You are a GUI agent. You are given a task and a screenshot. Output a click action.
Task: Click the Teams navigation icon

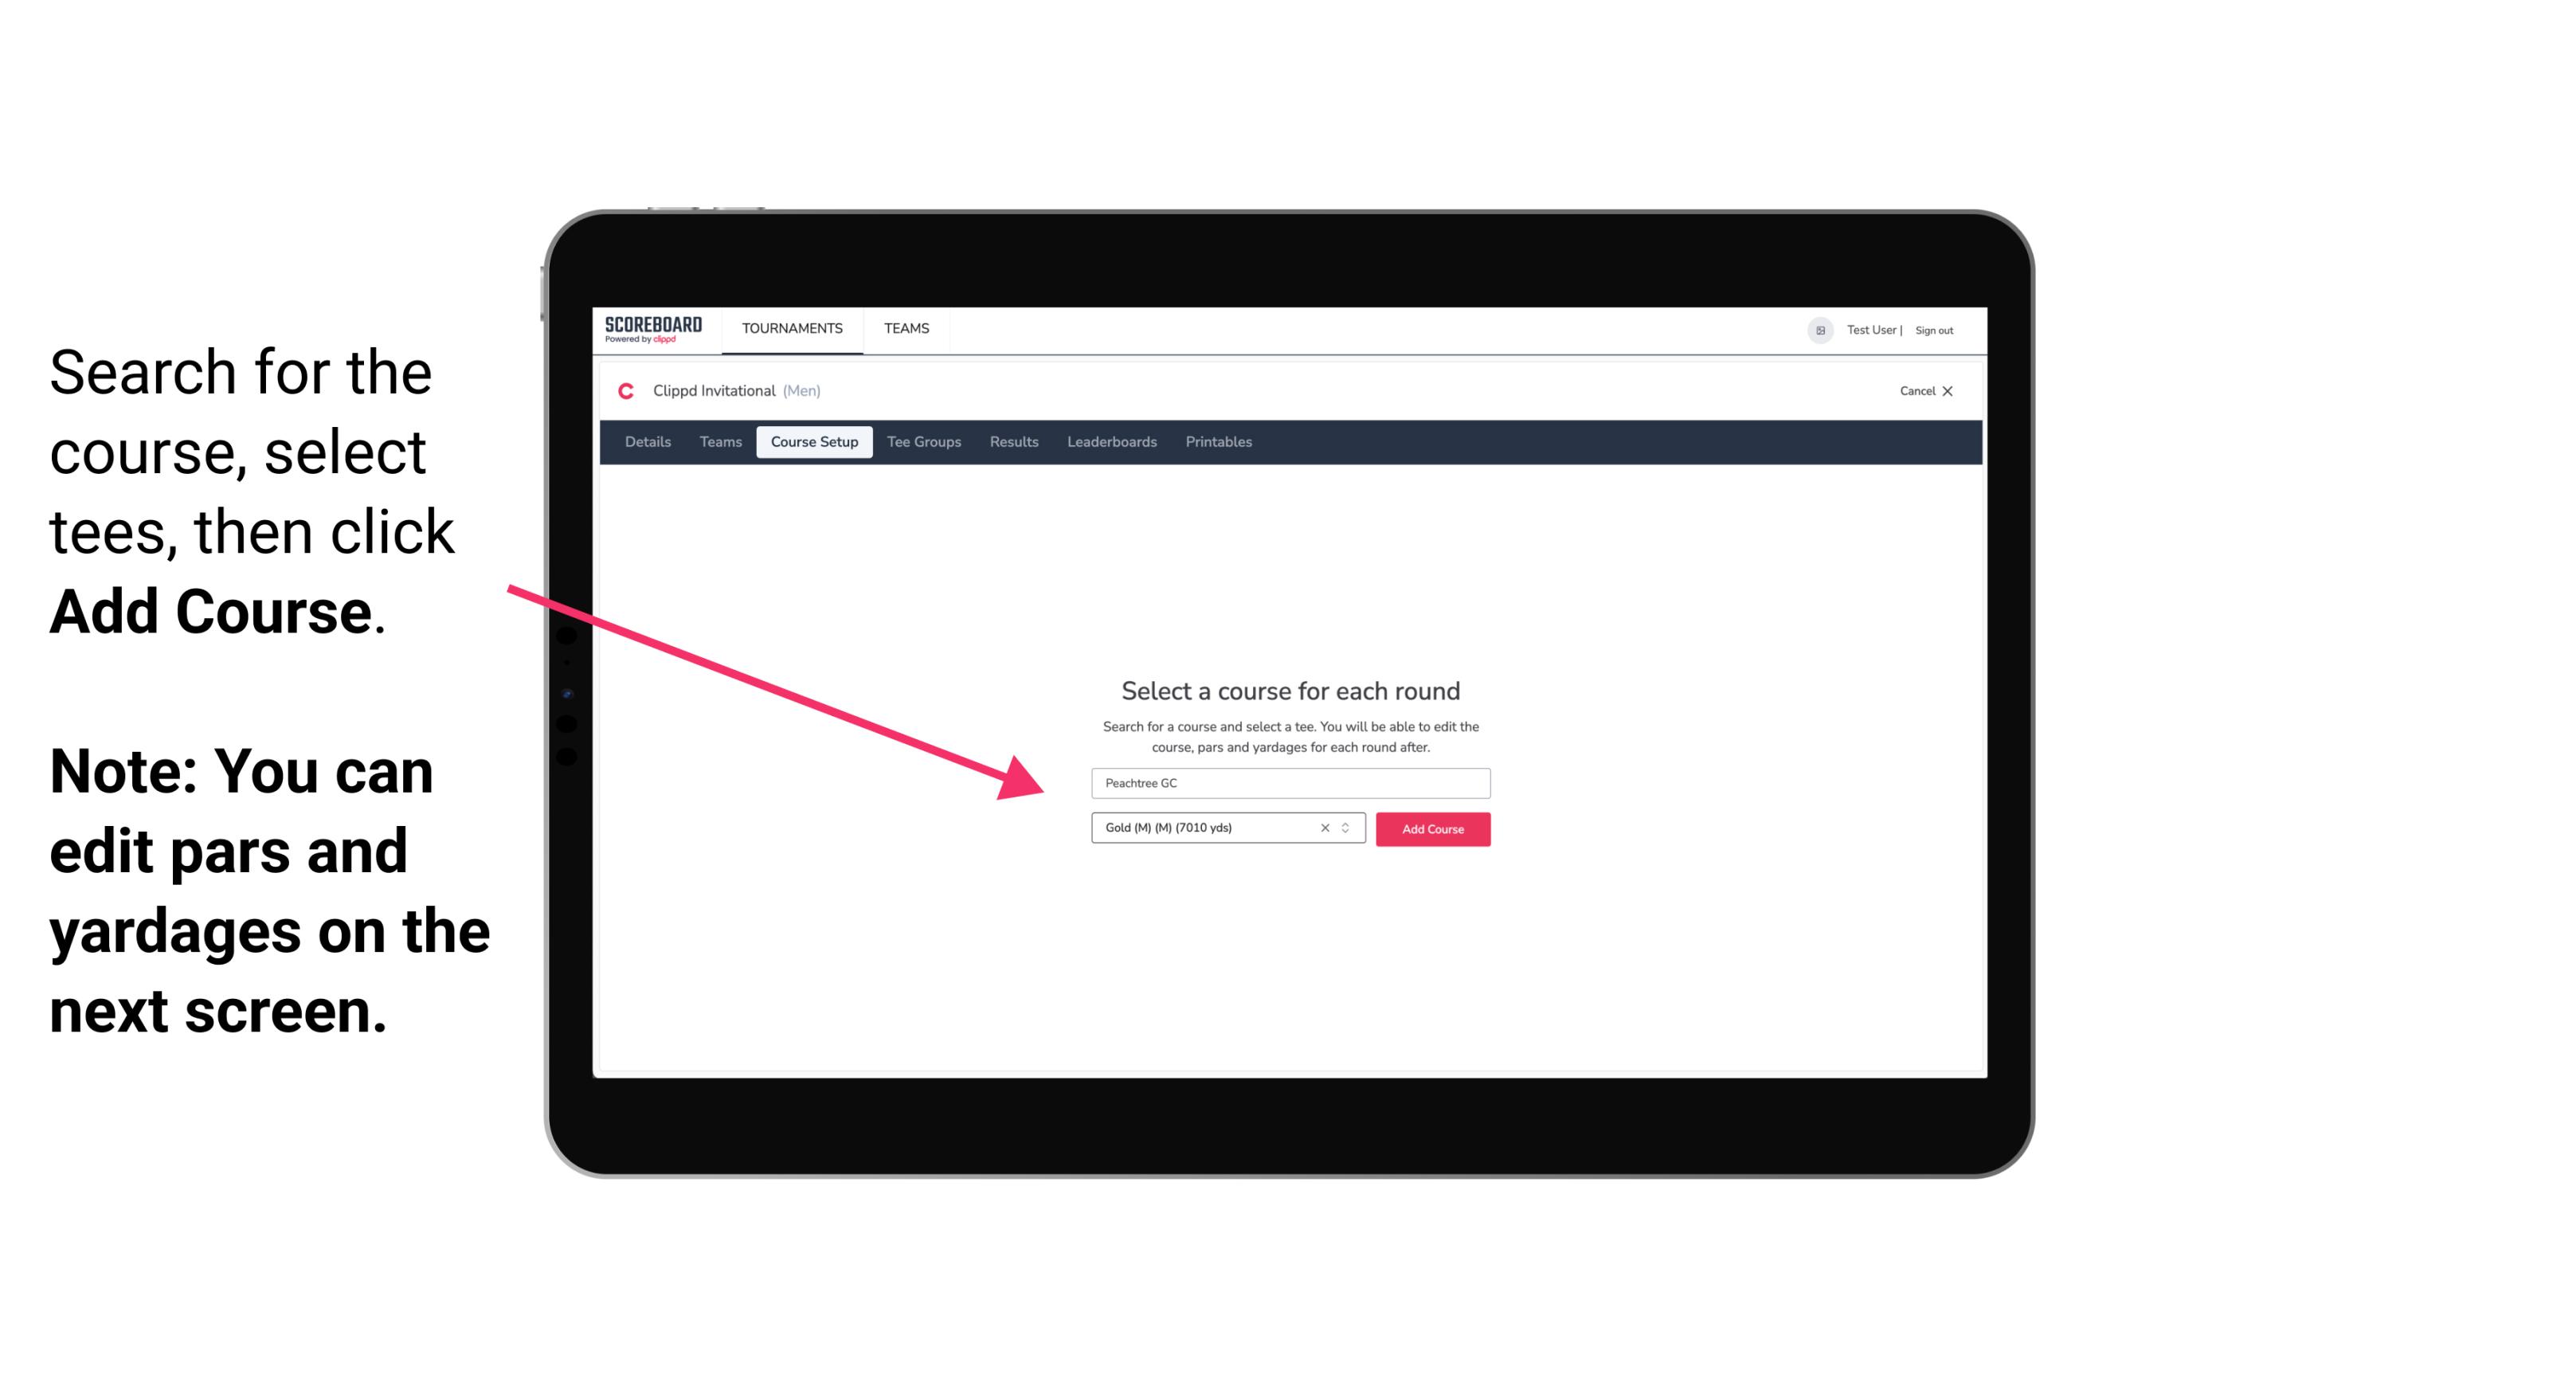(904, 327)
